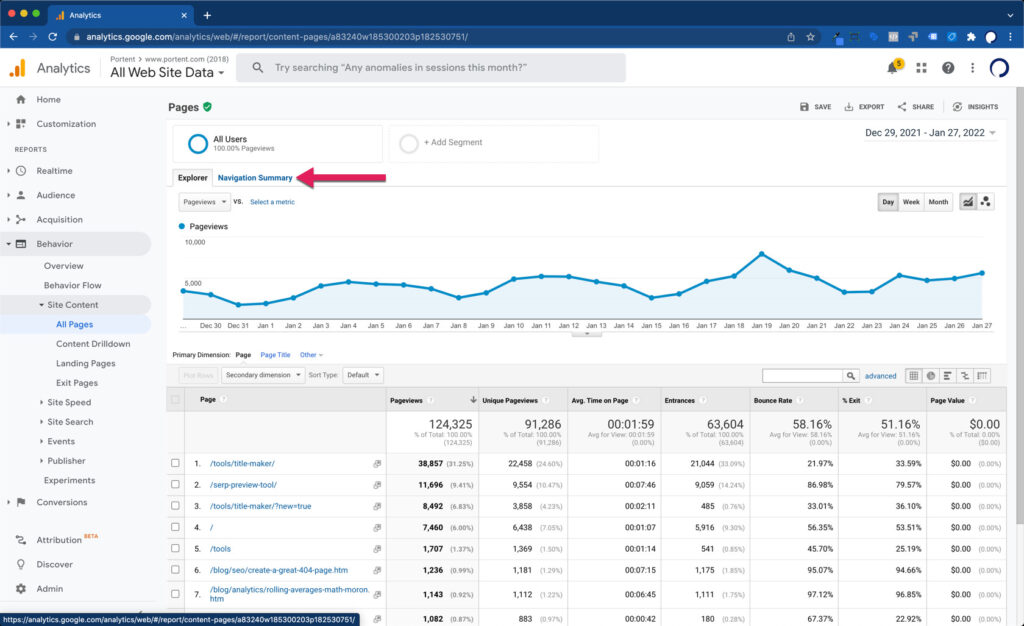Image resolution: width=1024 pixels, height=626 pixels.
Task: Open the Secondary dimension dropdown
Action: tap(263, 375)
